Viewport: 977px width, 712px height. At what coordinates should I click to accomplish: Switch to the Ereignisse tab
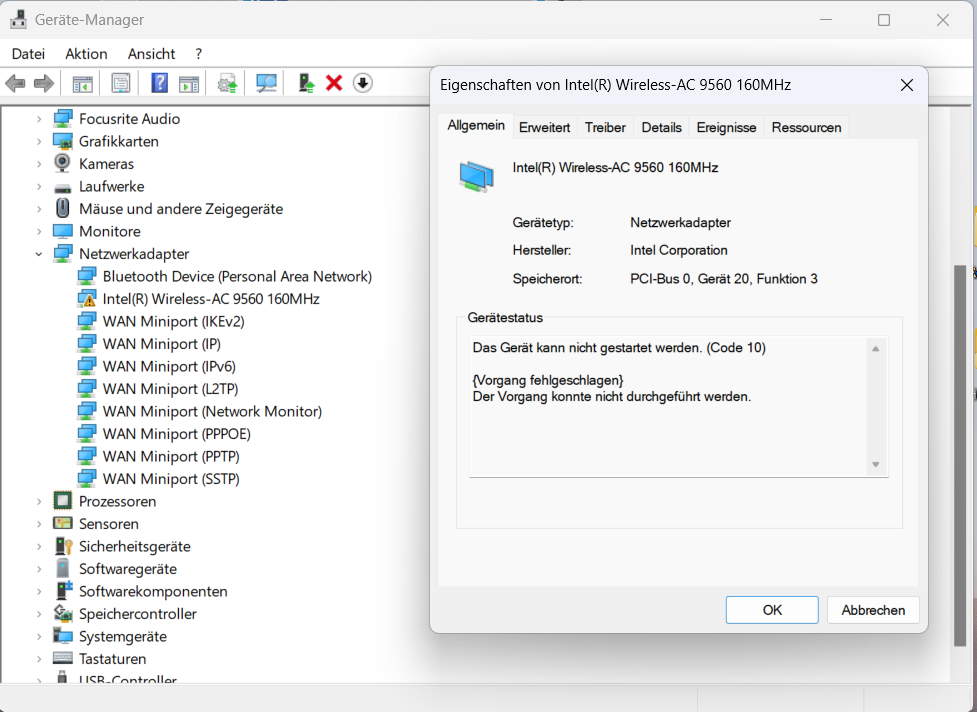727,128
